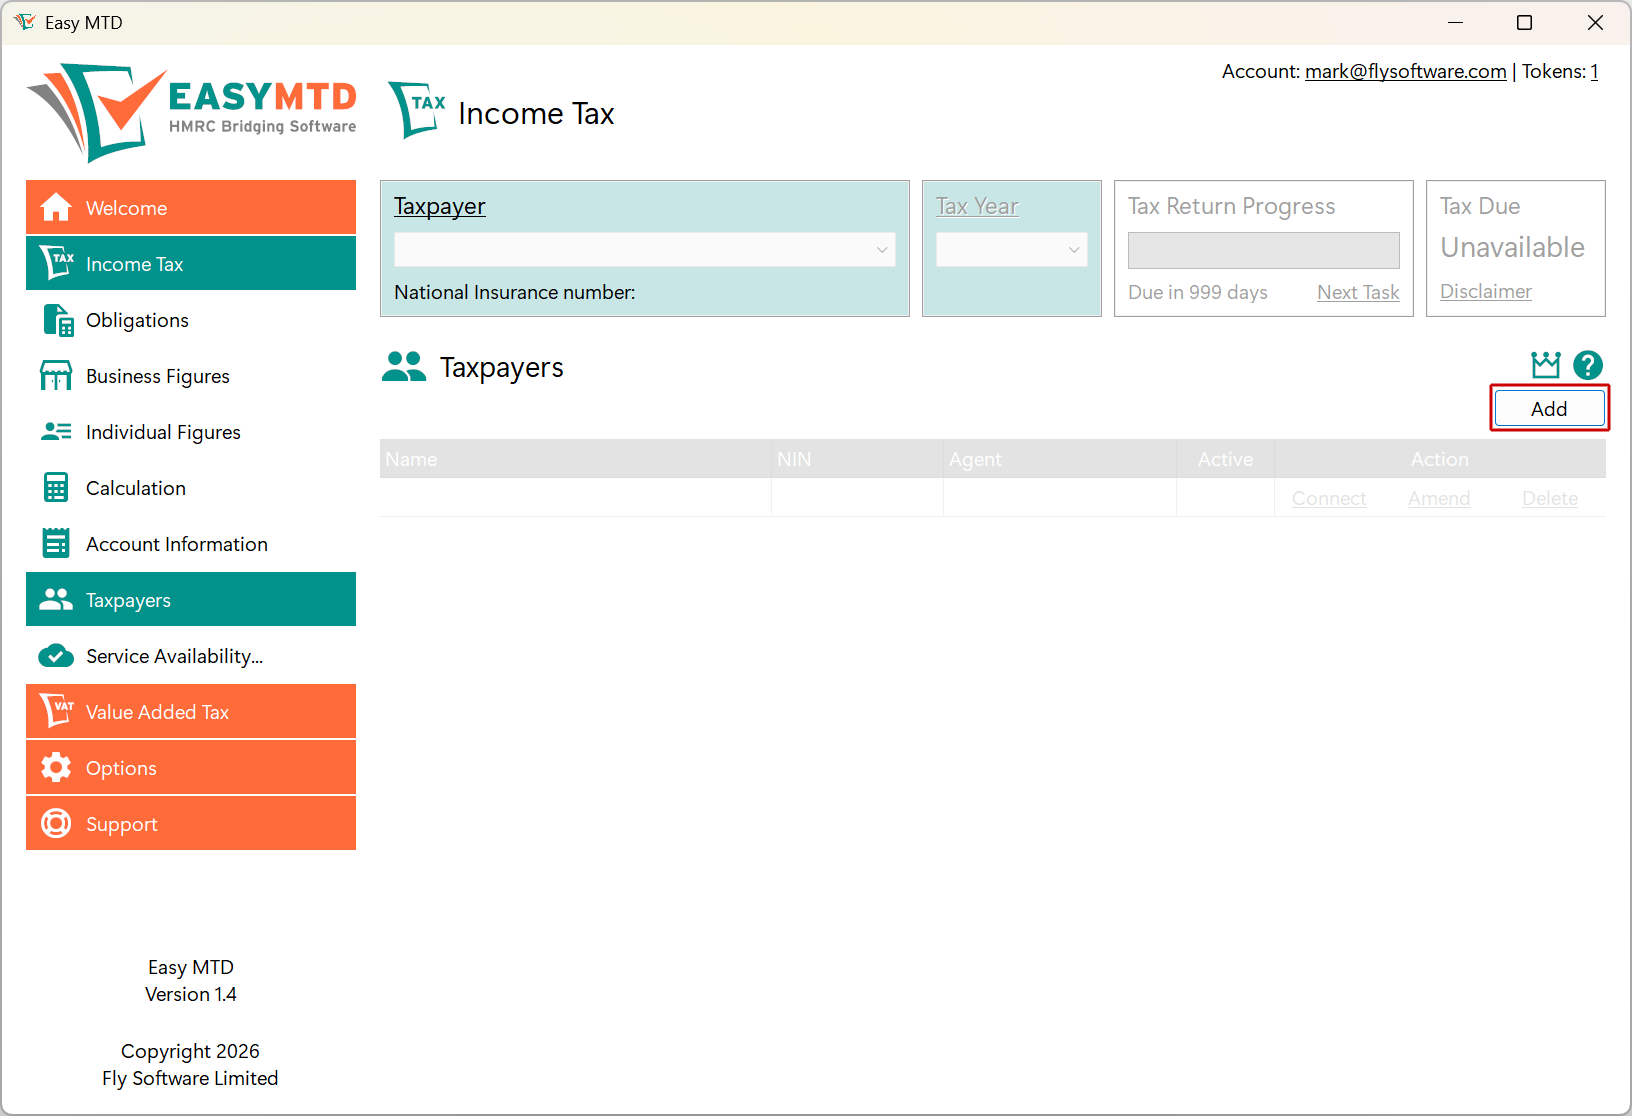Click the 'Copyright 2026' text
The image size is (1632, 1116).
(190, 1051)
